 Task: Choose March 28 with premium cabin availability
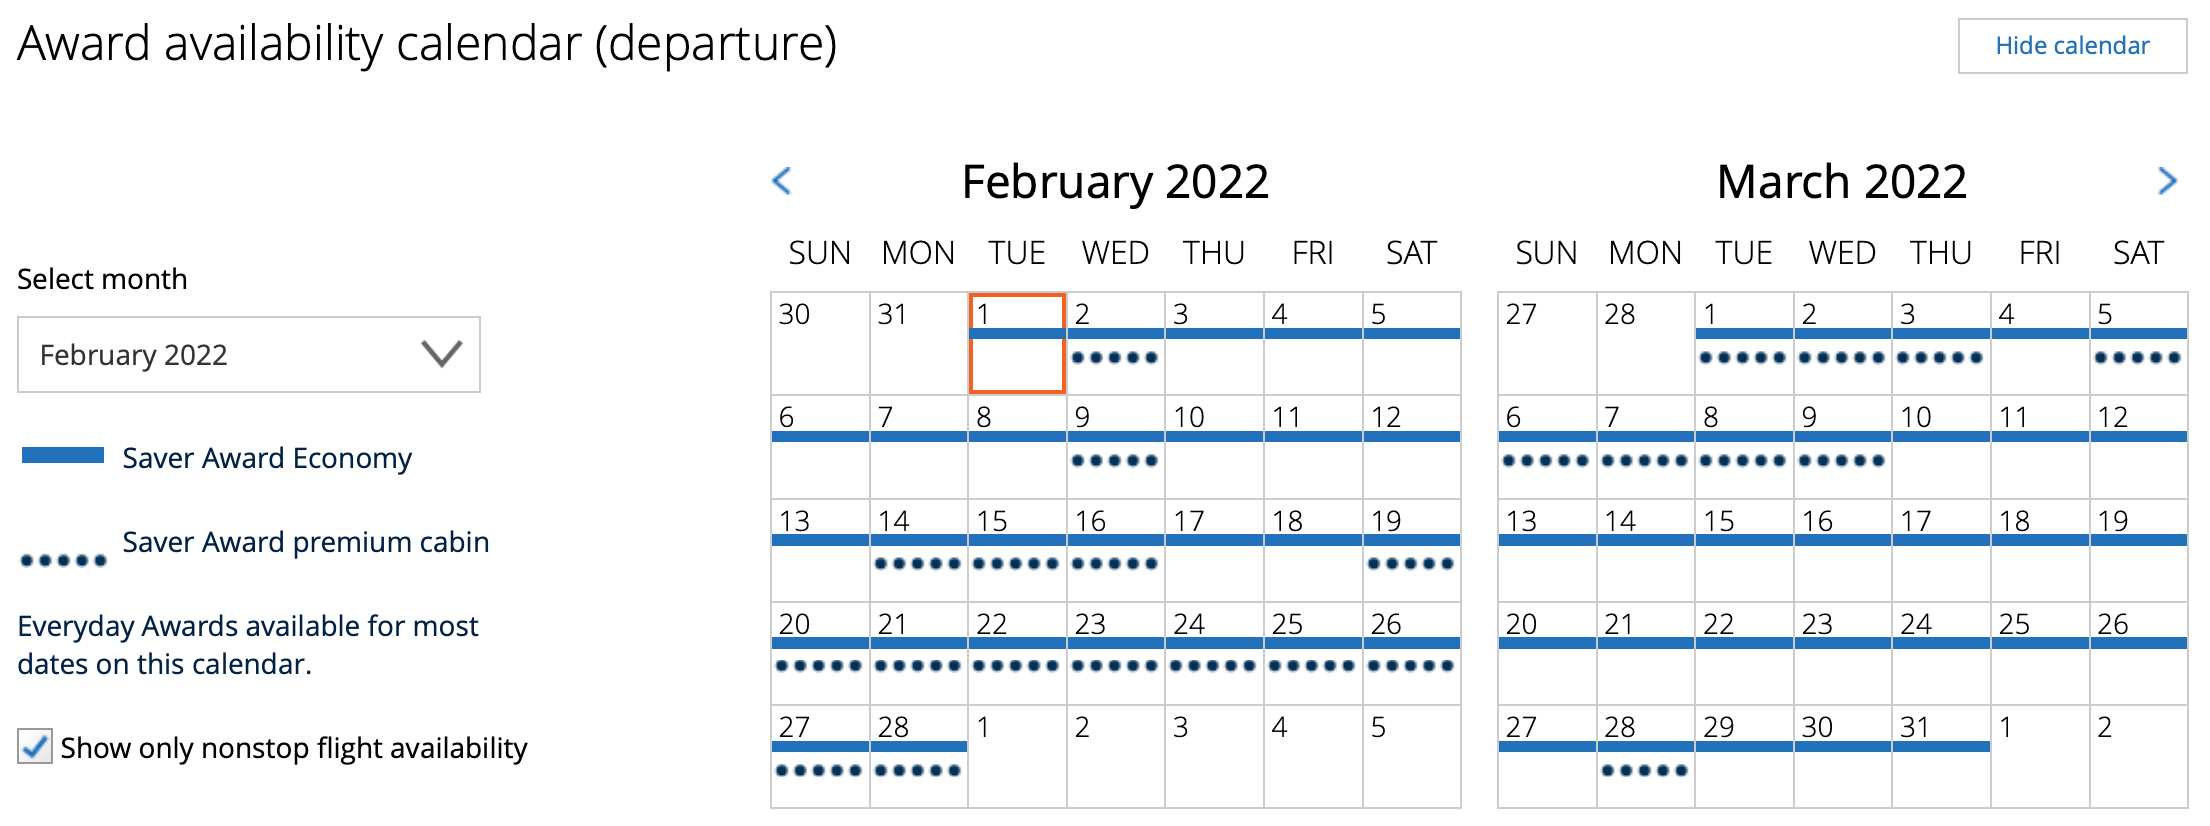click(x=1646, y=756)
